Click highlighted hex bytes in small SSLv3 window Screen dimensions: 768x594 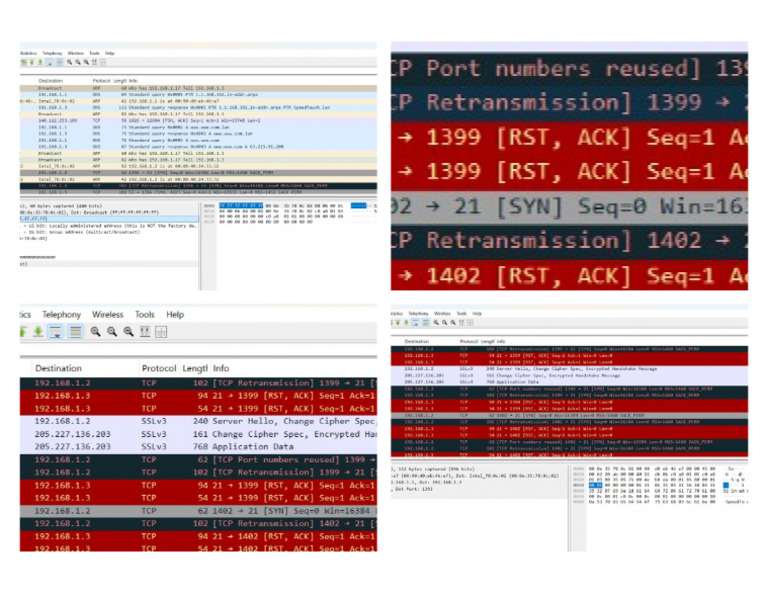[x=596, y=485]
